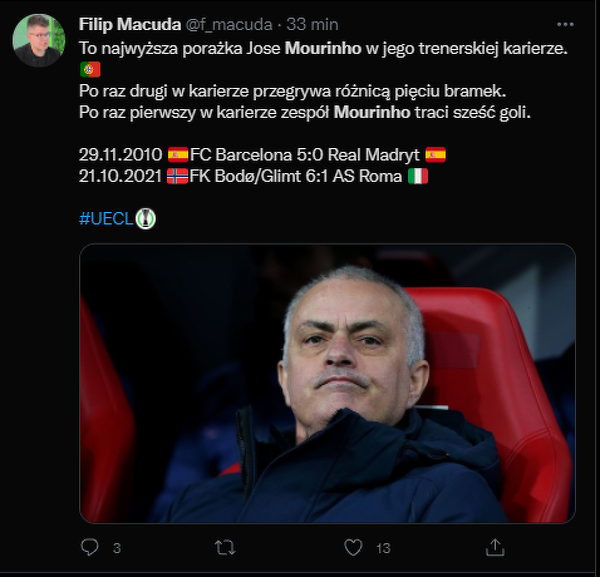Click the Spain flag before FC Barcelona
This screenshot has width=600, height=577.
(x=177, y=154)
